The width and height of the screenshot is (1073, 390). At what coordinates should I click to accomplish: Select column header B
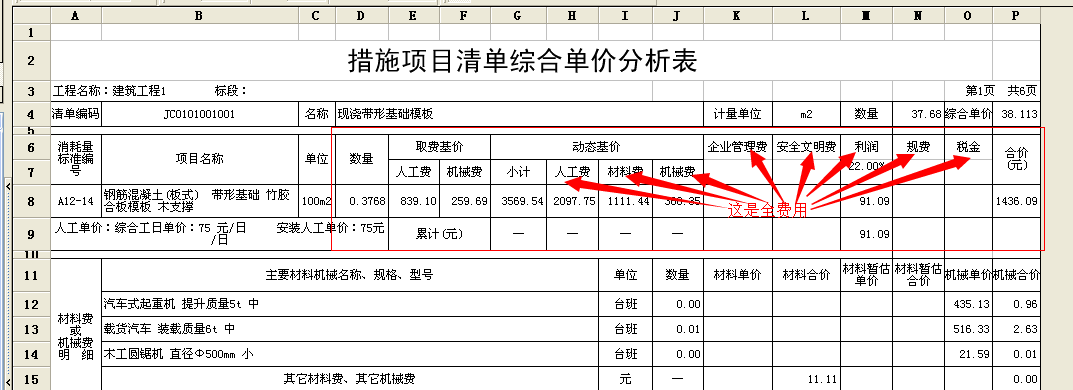coord(200,16)
